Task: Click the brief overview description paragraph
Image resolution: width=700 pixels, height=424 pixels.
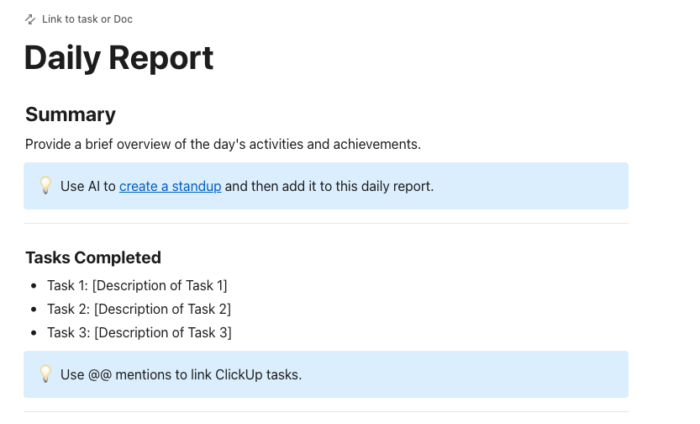Action: pyautogui.click(x=222, y=144)
